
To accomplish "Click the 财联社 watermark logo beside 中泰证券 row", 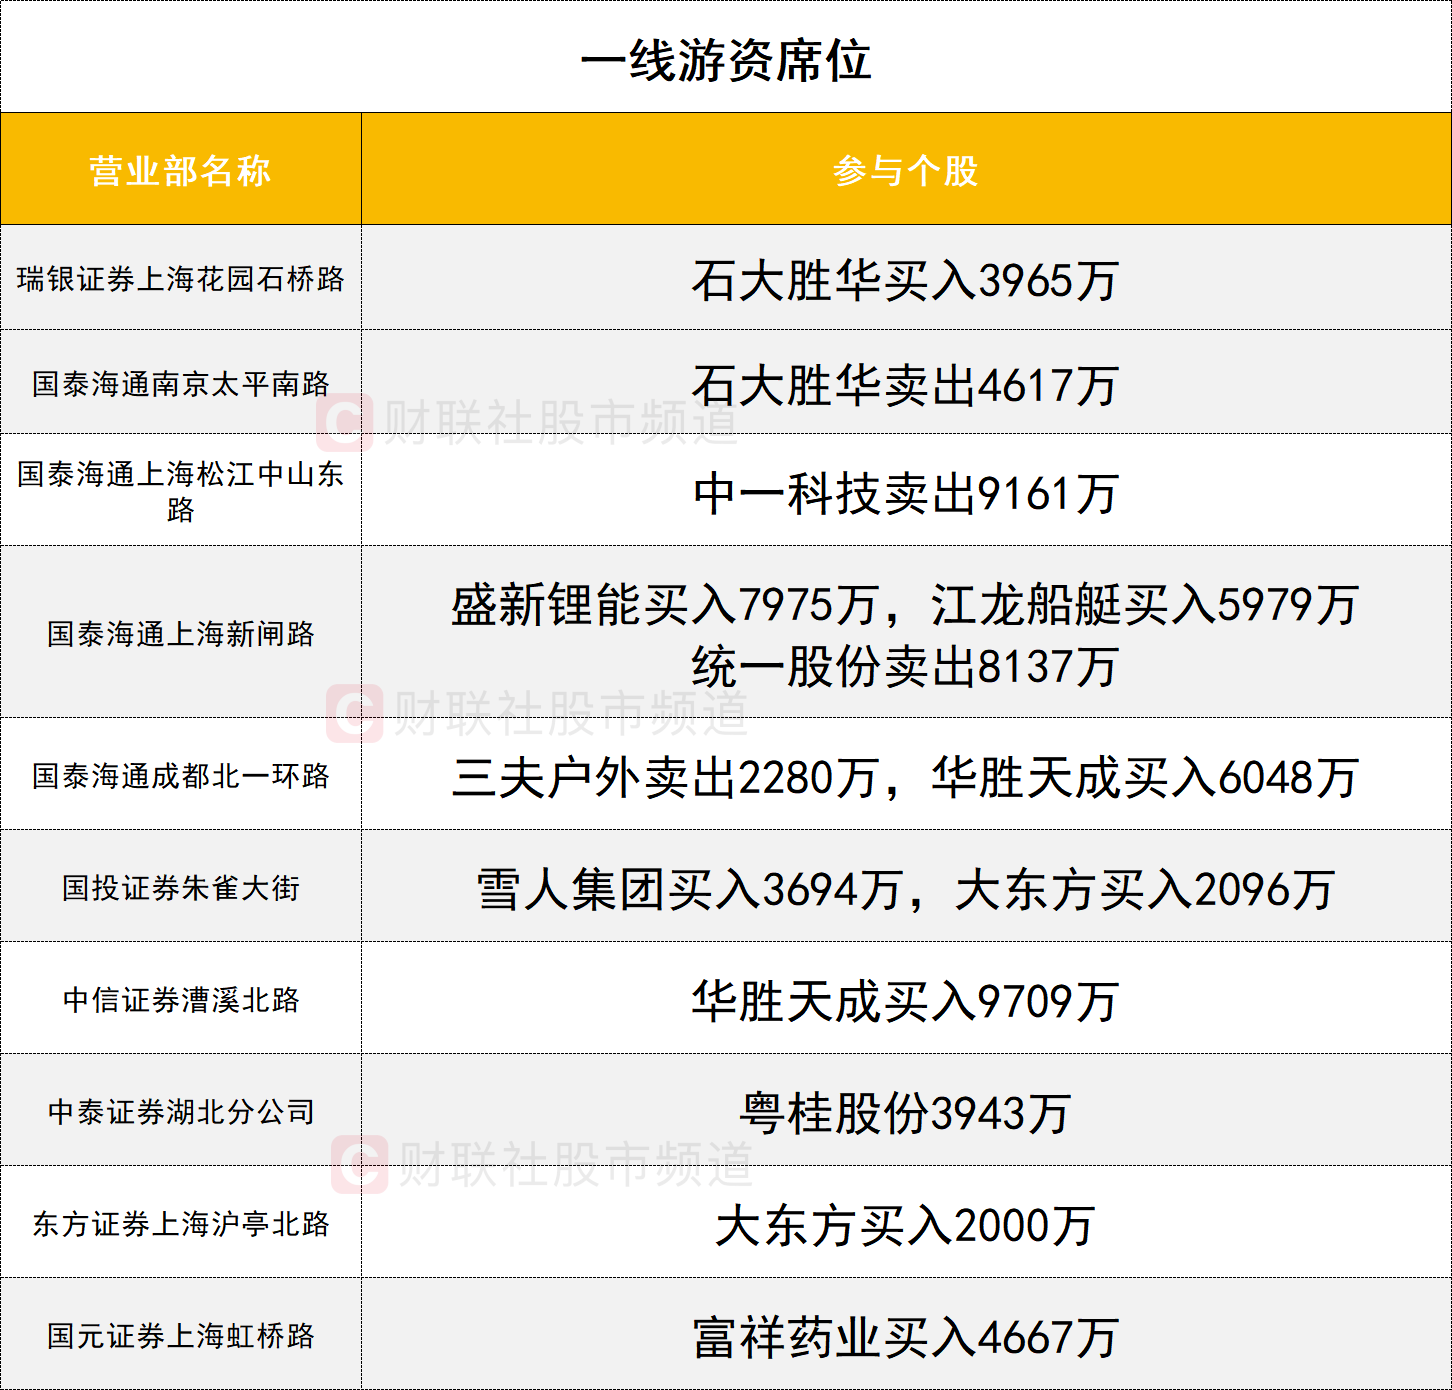I will [359, 1163].
